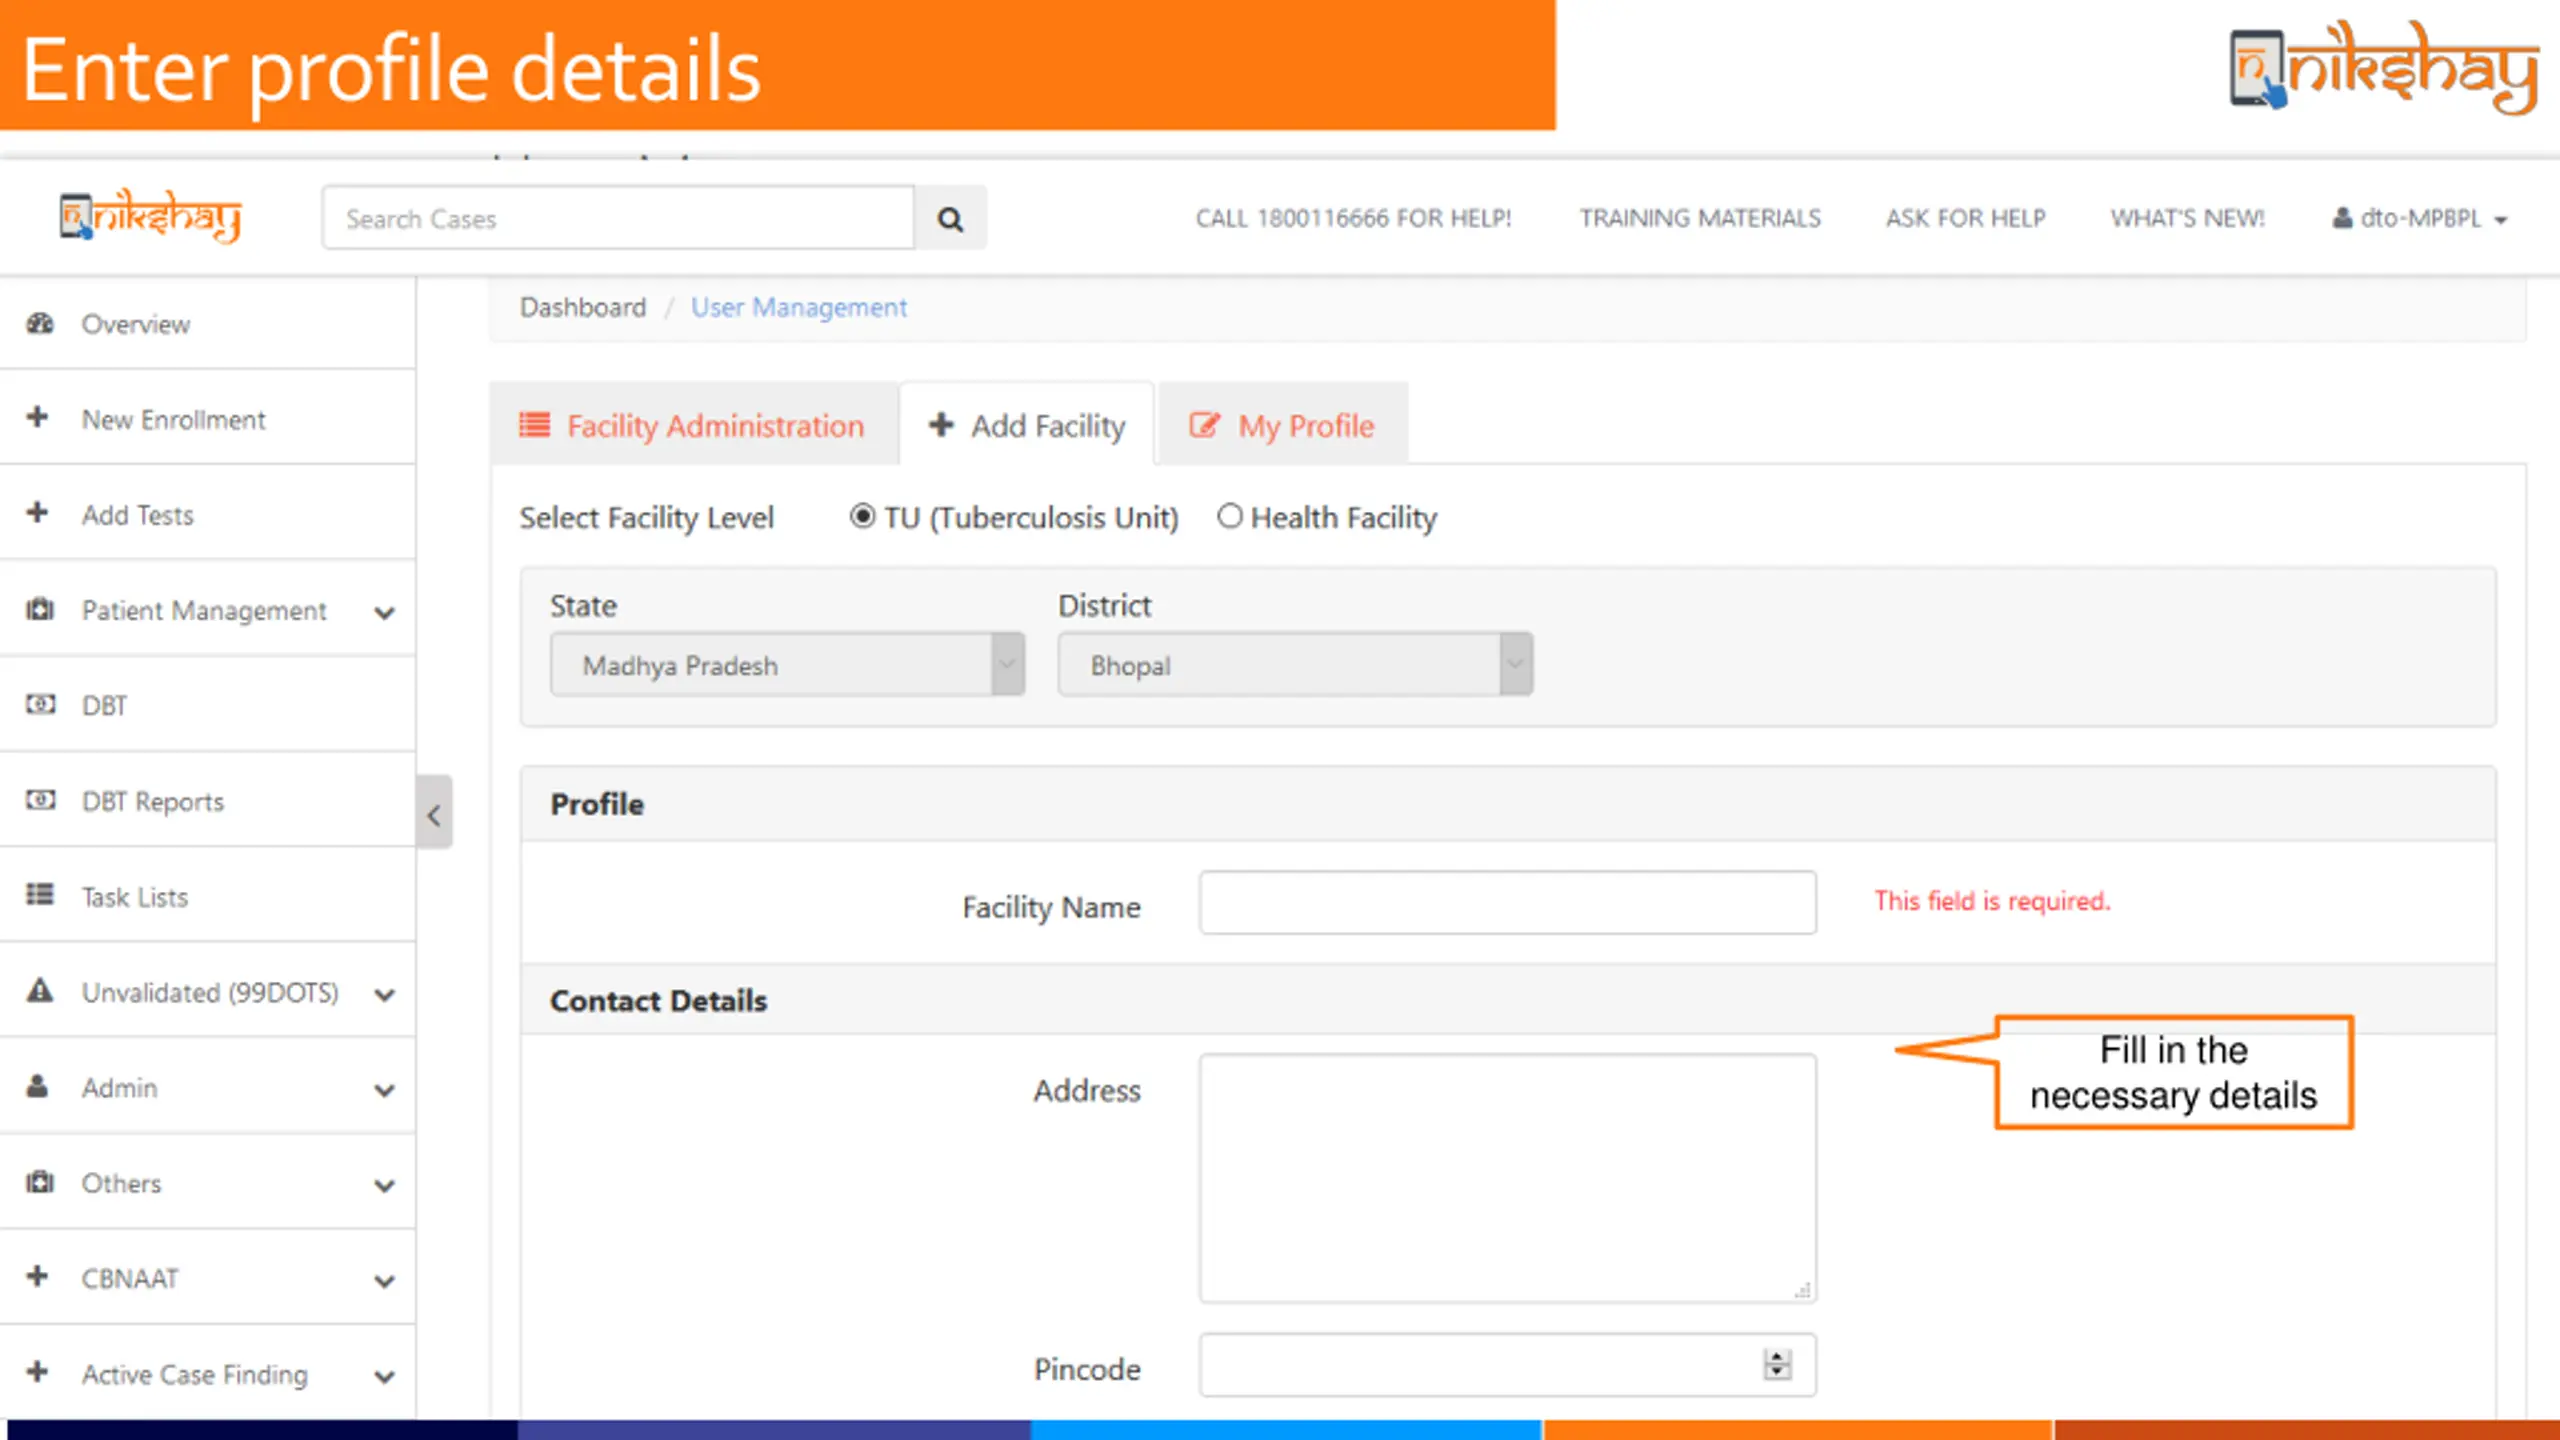Open DBT Reports in the sidebar
Image resolution: width=2560 pixels, height=1440 pixels.
208,801
